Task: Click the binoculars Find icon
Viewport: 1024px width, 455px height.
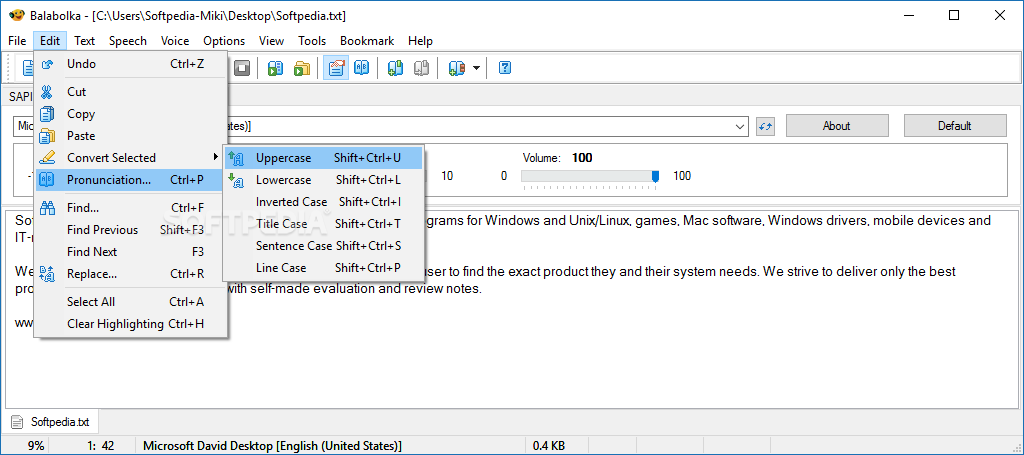Action: point(47,208)
